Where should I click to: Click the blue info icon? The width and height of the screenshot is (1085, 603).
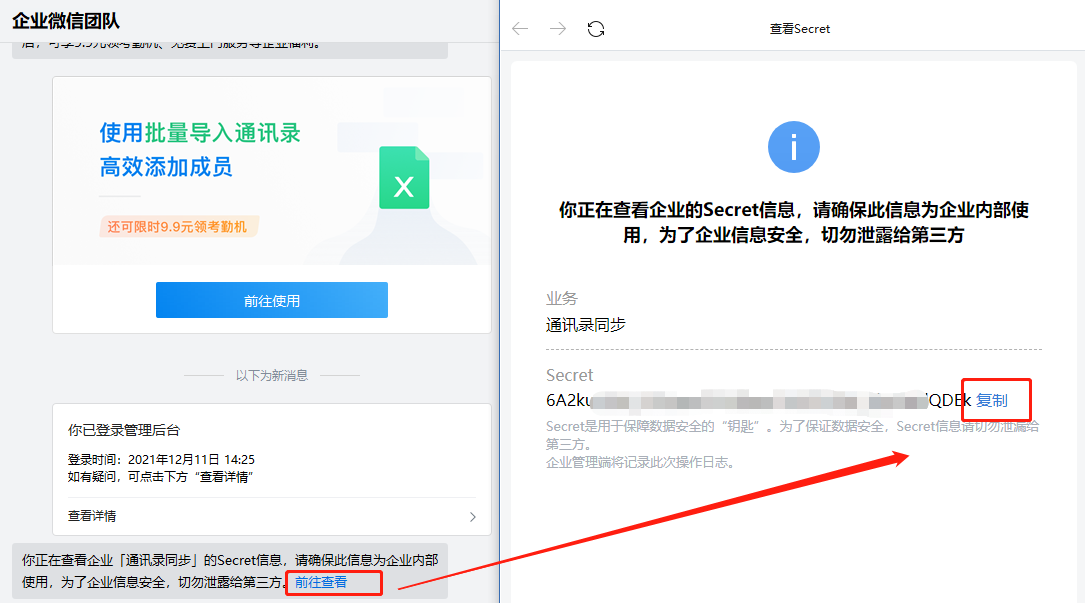coord(794,147)
